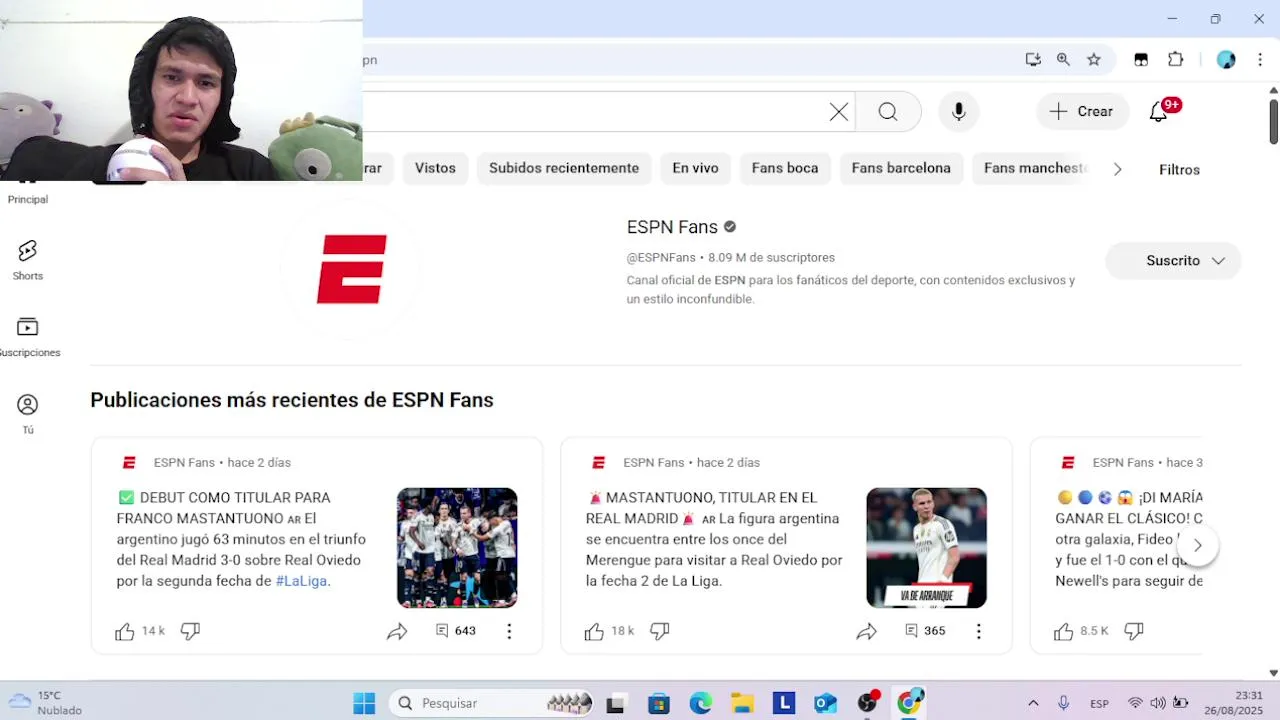
Task: Click the Pesquisar taskbar search box
Action: [490, 703]
